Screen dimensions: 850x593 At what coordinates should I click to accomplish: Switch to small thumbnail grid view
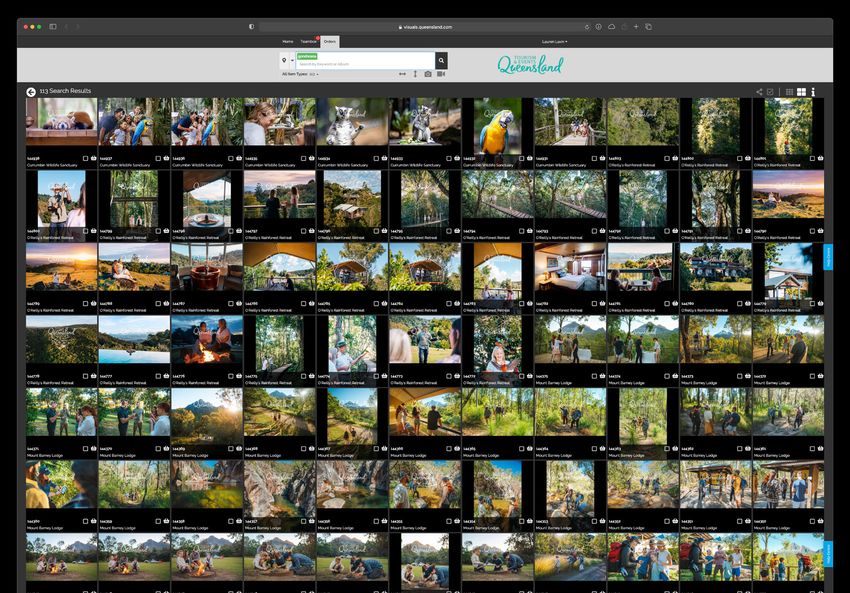789,92
